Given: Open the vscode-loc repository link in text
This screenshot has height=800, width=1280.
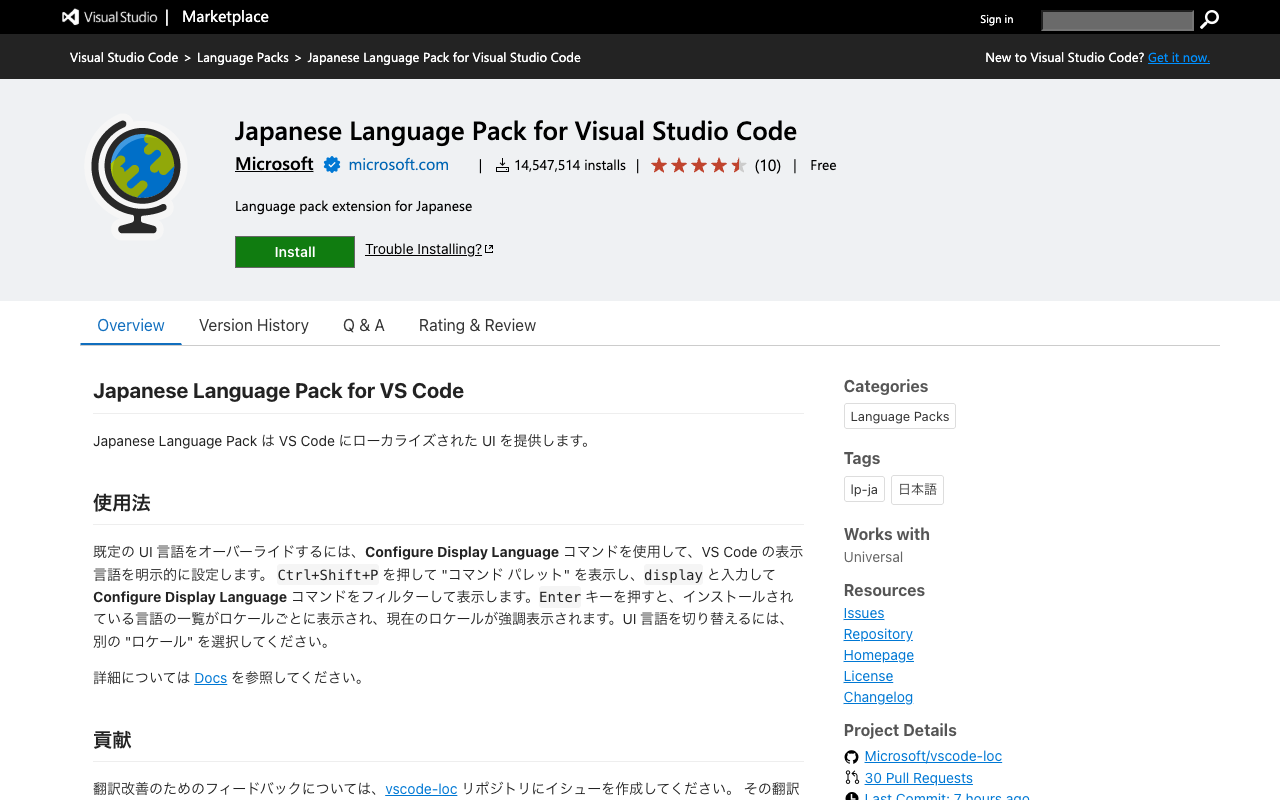Looking at the screenshot, I should click(421, 789).
